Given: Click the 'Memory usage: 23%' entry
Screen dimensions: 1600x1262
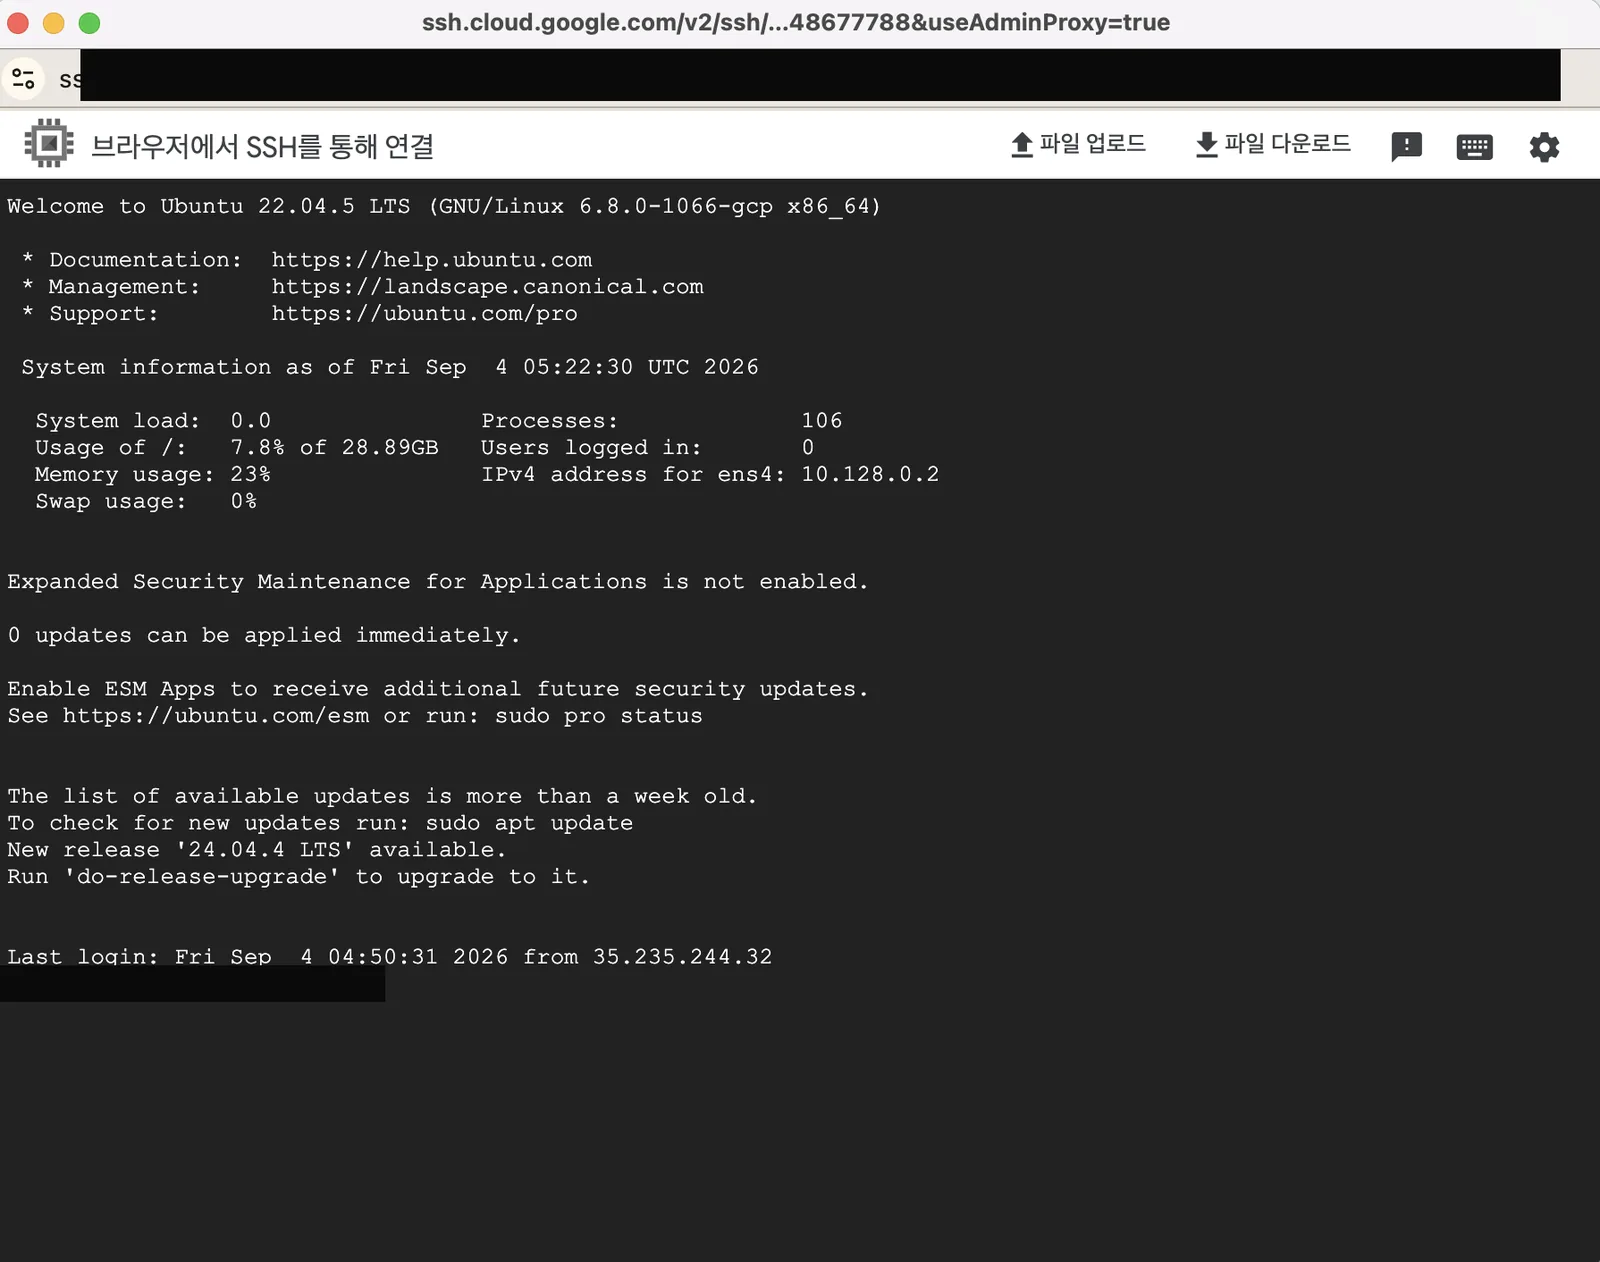Looking at the screenshot, I should pos(153,474).
